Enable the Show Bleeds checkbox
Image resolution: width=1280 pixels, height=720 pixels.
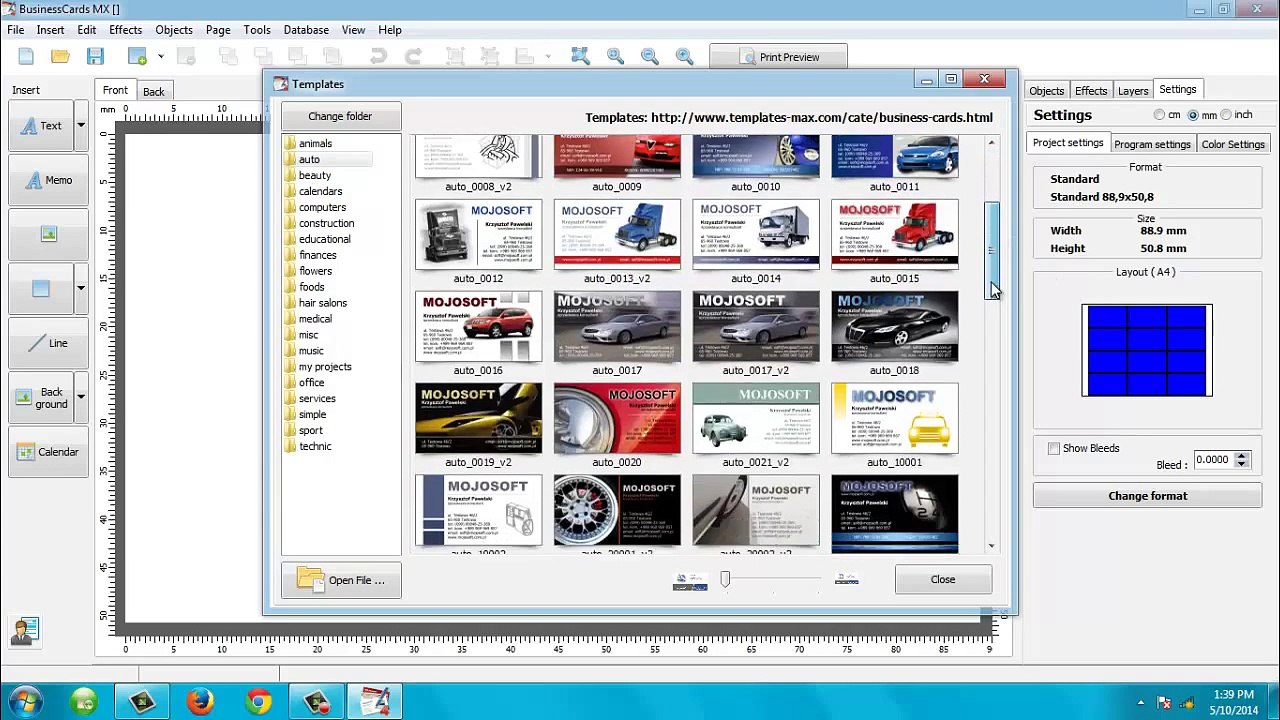pos(1054,448)
